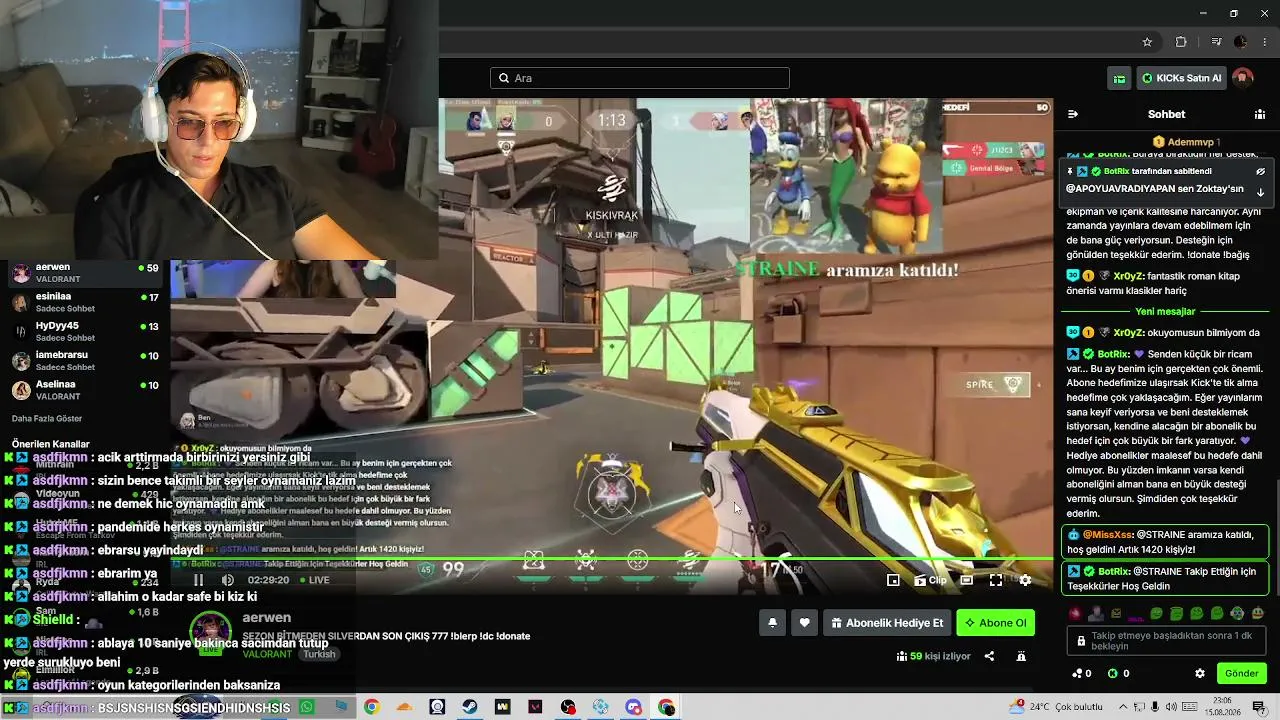The height and width of the screenshot is (720, 1280).
Task: Click Adammvp top gifter badge
Action: [x=1187, y=142]
